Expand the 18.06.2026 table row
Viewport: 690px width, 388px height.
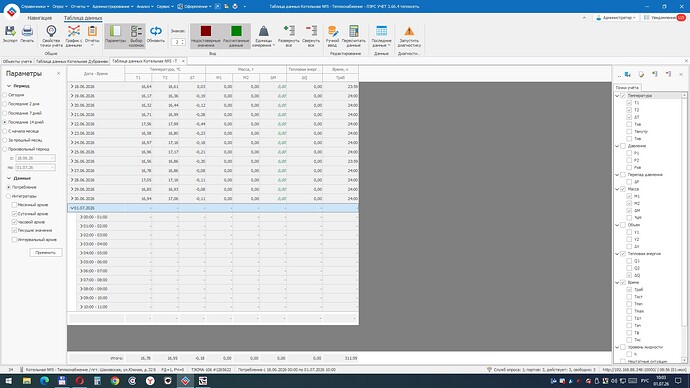coord(72,87)
